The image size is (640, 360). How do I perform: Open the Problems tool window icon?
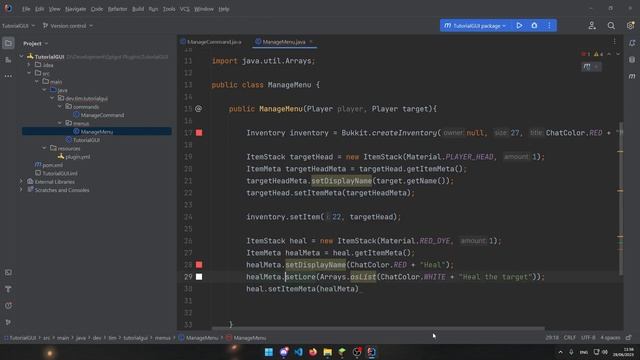tap(8, 305)
